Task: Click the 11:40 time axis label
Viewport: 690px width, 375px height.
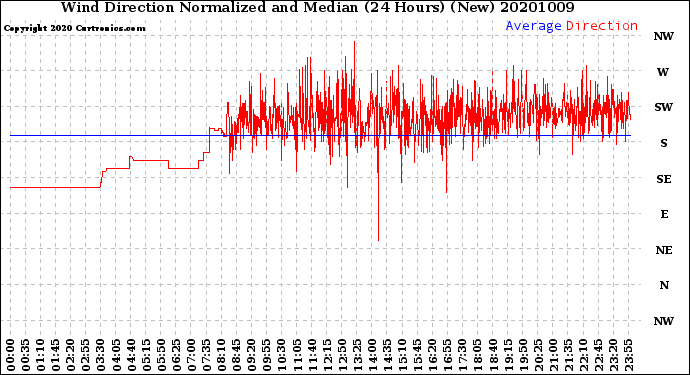Action: pyautogui.click(x=312, y=355)
